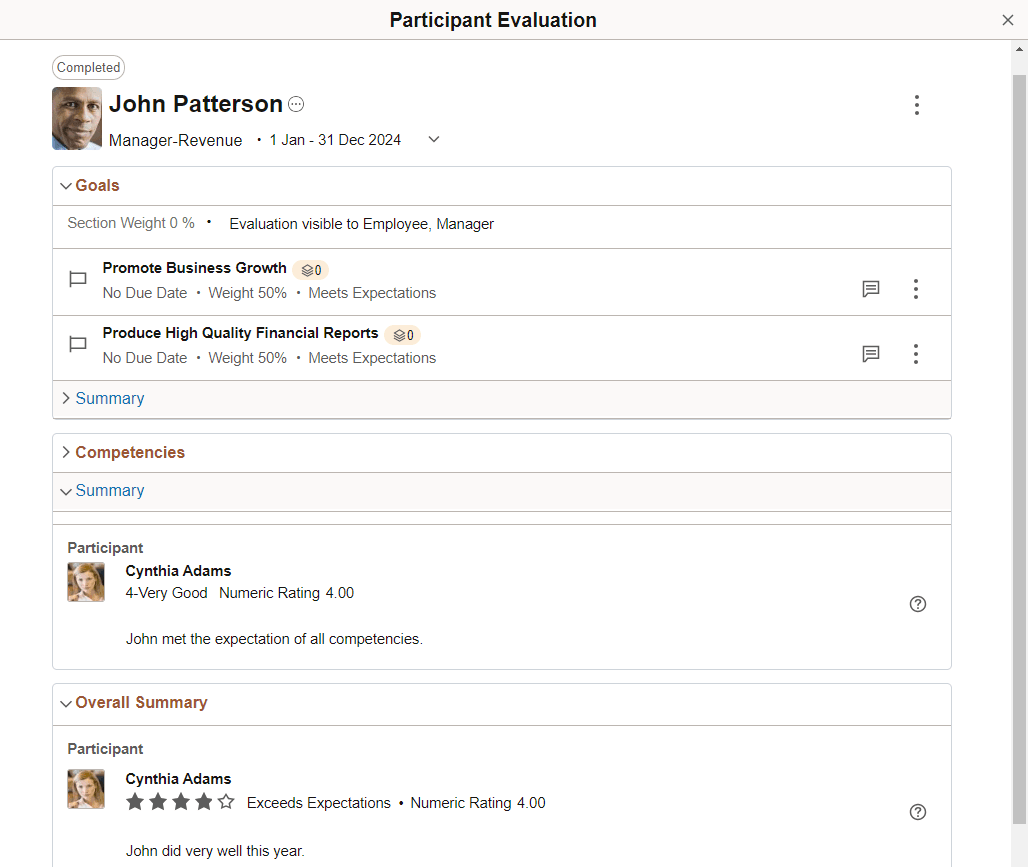Expand the Summary under Goals

tap(65, 398)
